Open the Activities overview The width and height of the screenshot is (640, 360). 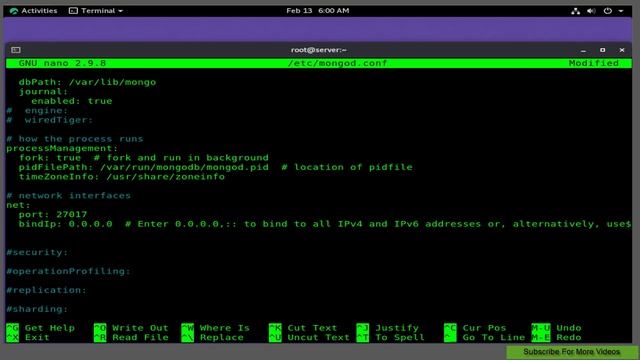(x=33, y=11)
